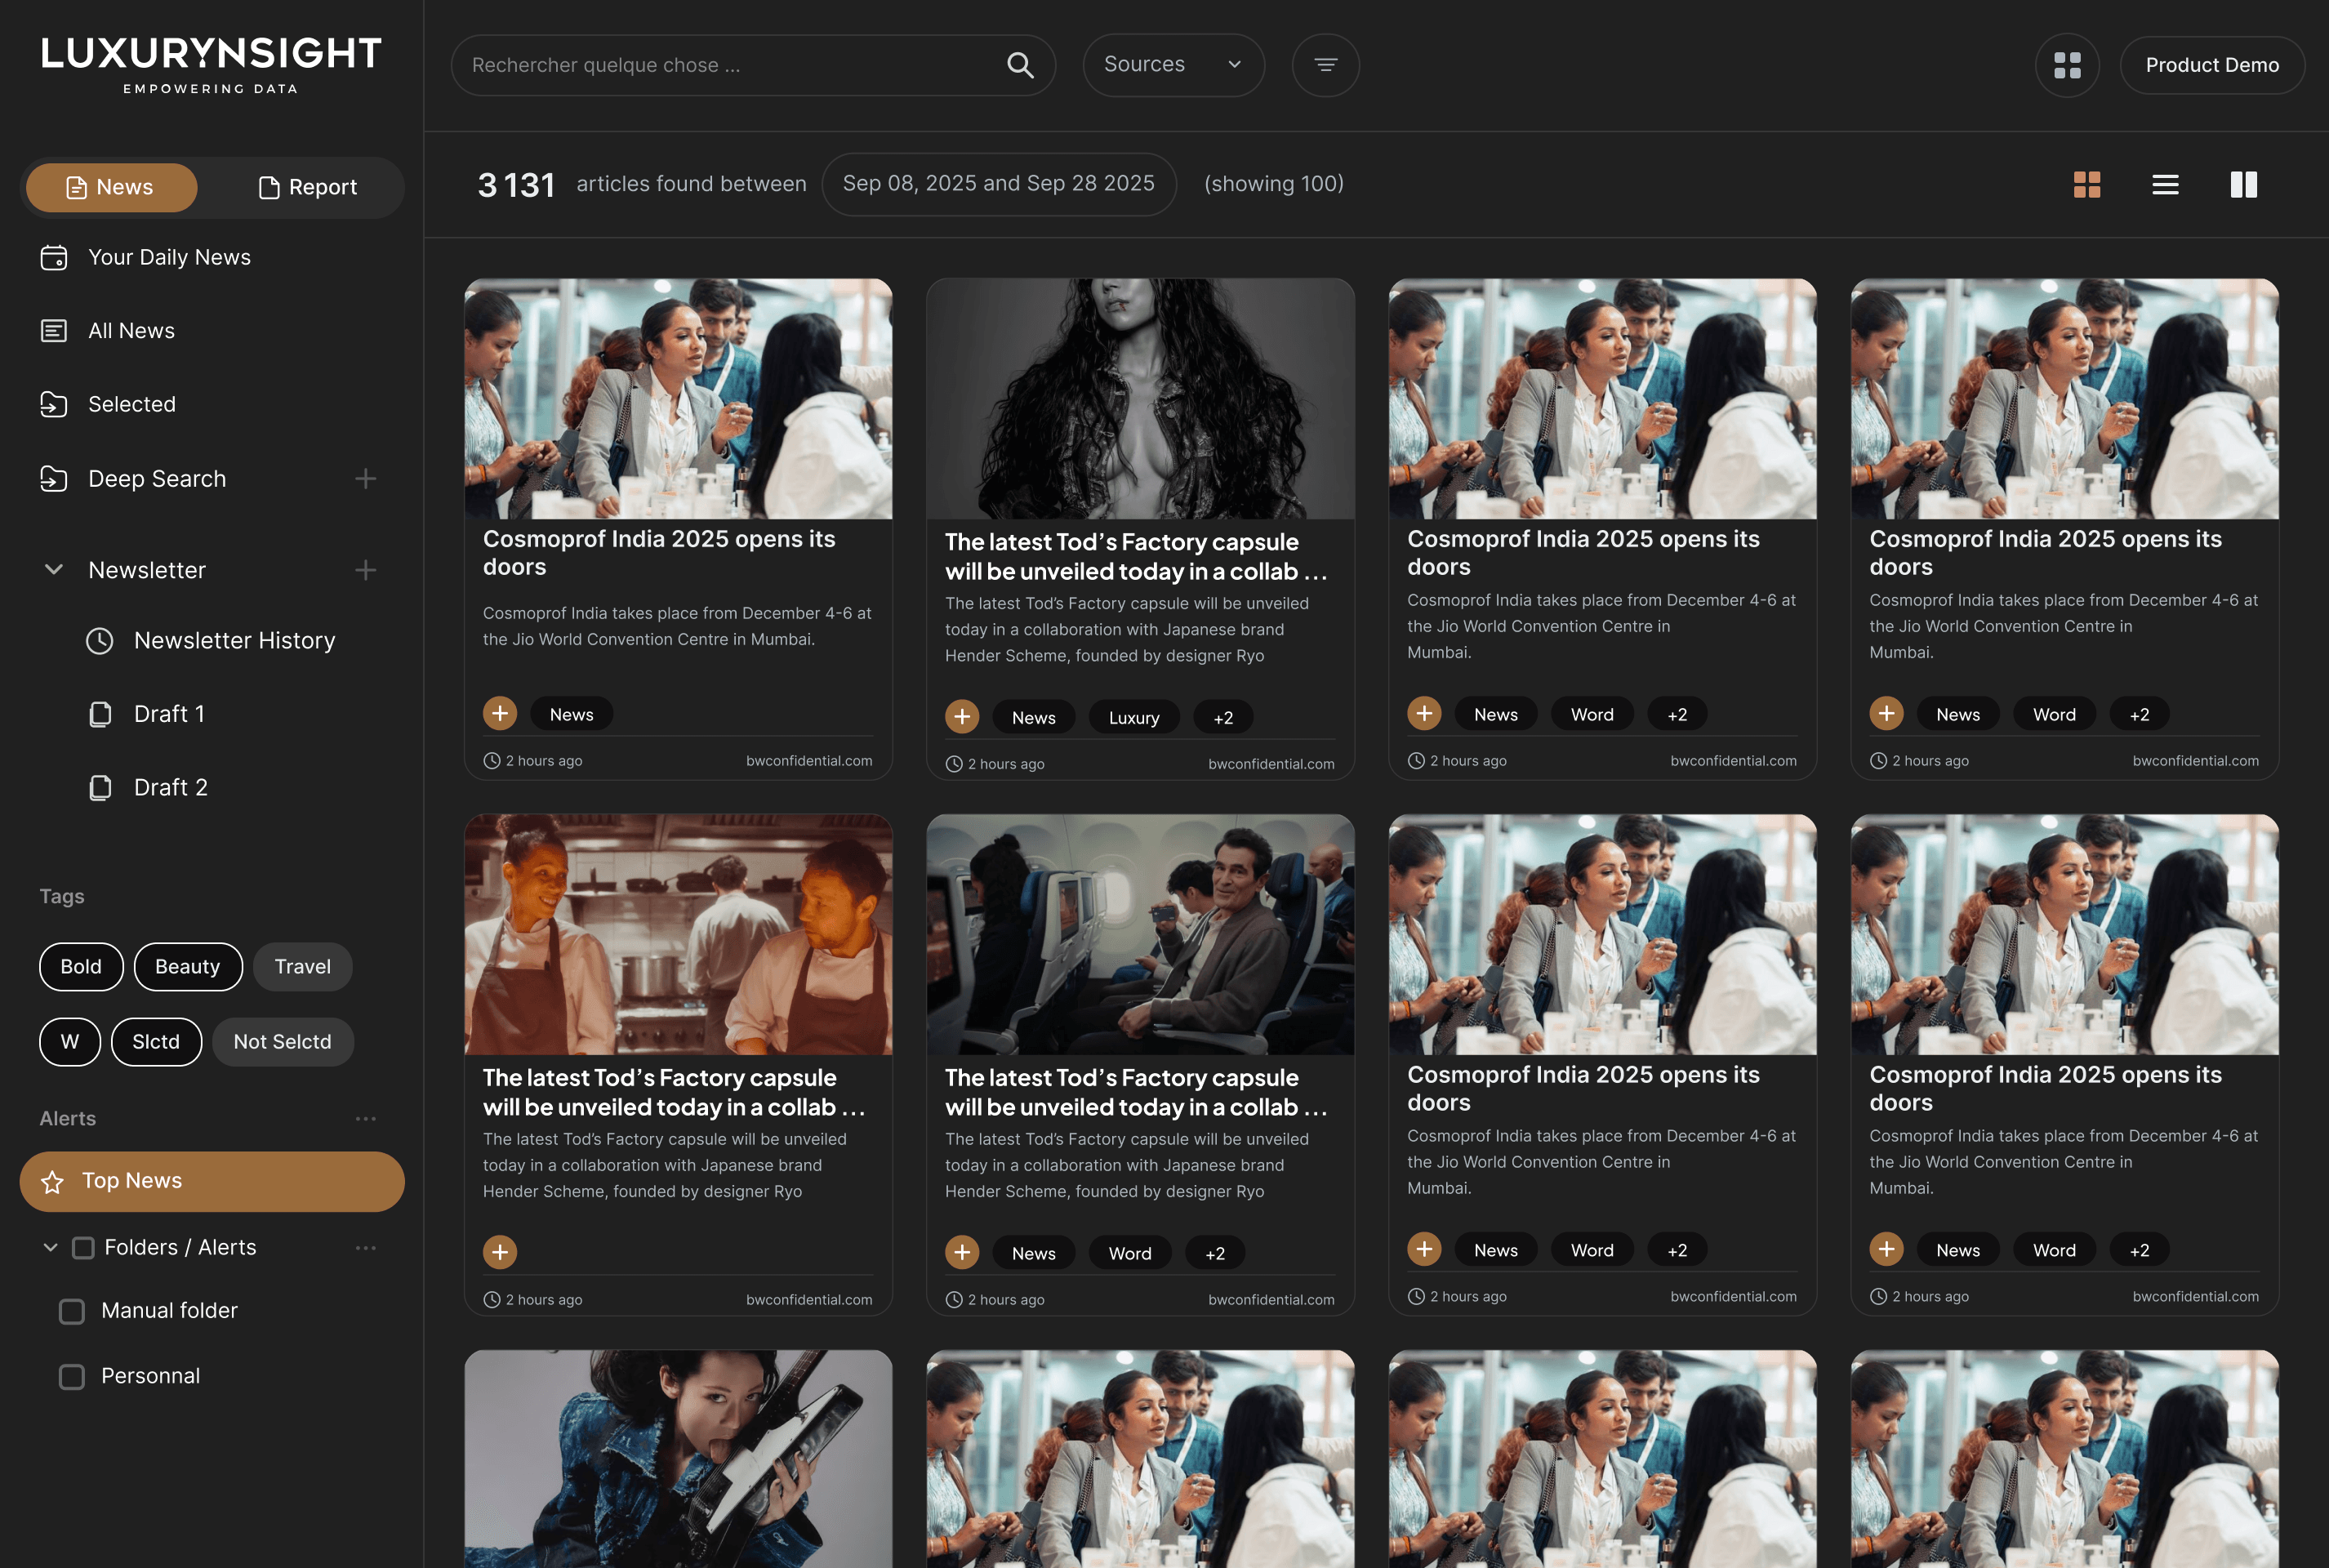Check the Personnal folder checkbox
Image resolution: width=2329 pixels, height=1568 pixels.
point(71,1376)
